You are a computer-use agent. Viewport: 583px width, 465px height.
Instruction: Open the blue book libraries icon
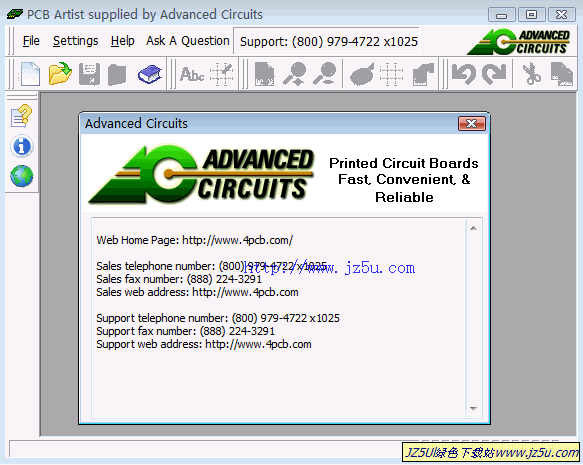(150, 74)
